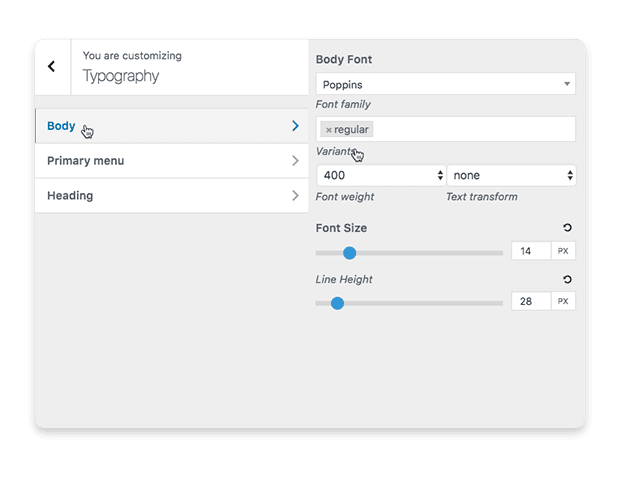
Task: Click the chevron beside Primary menu
Action: click(x=295, y=161)
